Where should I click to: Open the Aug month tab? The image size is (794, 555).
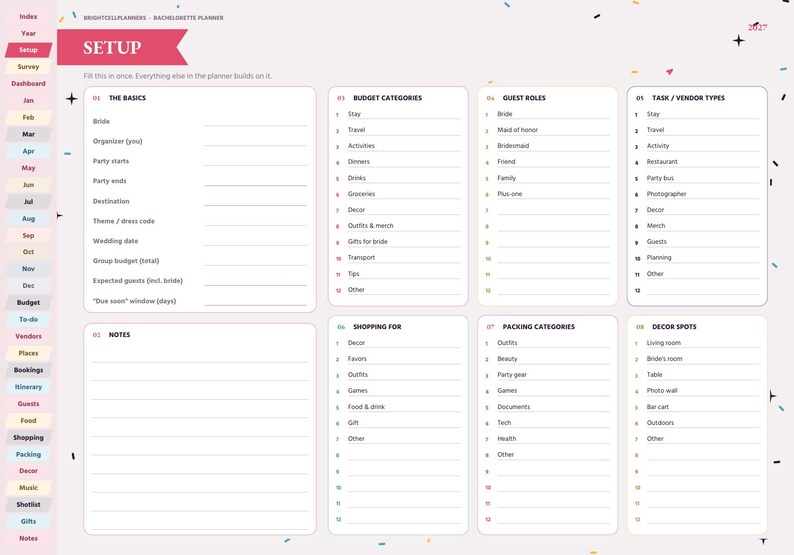click(x=28, y=218)
